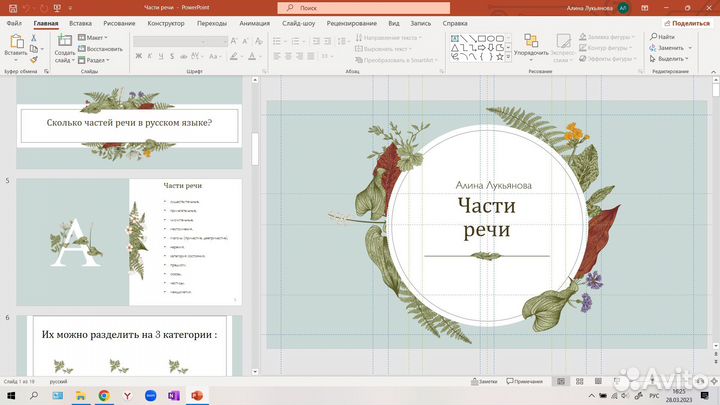The image size is (720, 405).
Task: Click the Arrange (Упорядочить) icon
Action: pyautogui.click(x=531, y=40)
